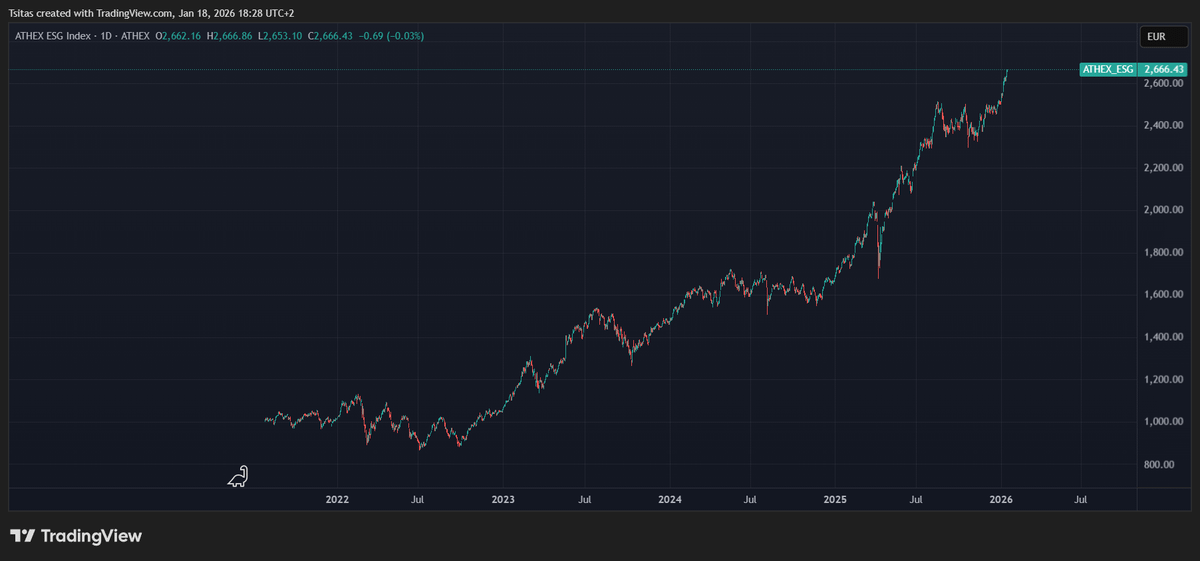Click the 2026 time axis label
Screen dimensions: 1200x561
[x=1001, y=498]
